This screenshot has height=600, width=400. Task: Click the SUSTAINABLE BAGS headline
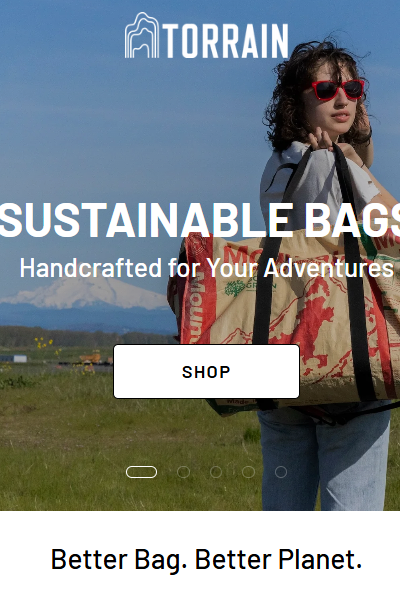200,220
